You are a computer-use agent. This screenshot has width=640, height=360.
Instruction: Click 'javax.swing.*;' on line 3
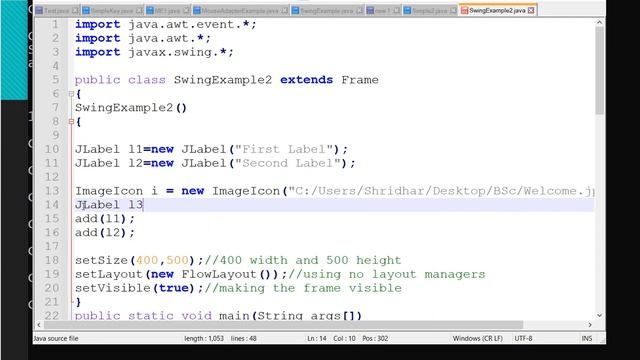tap(181, 52)
